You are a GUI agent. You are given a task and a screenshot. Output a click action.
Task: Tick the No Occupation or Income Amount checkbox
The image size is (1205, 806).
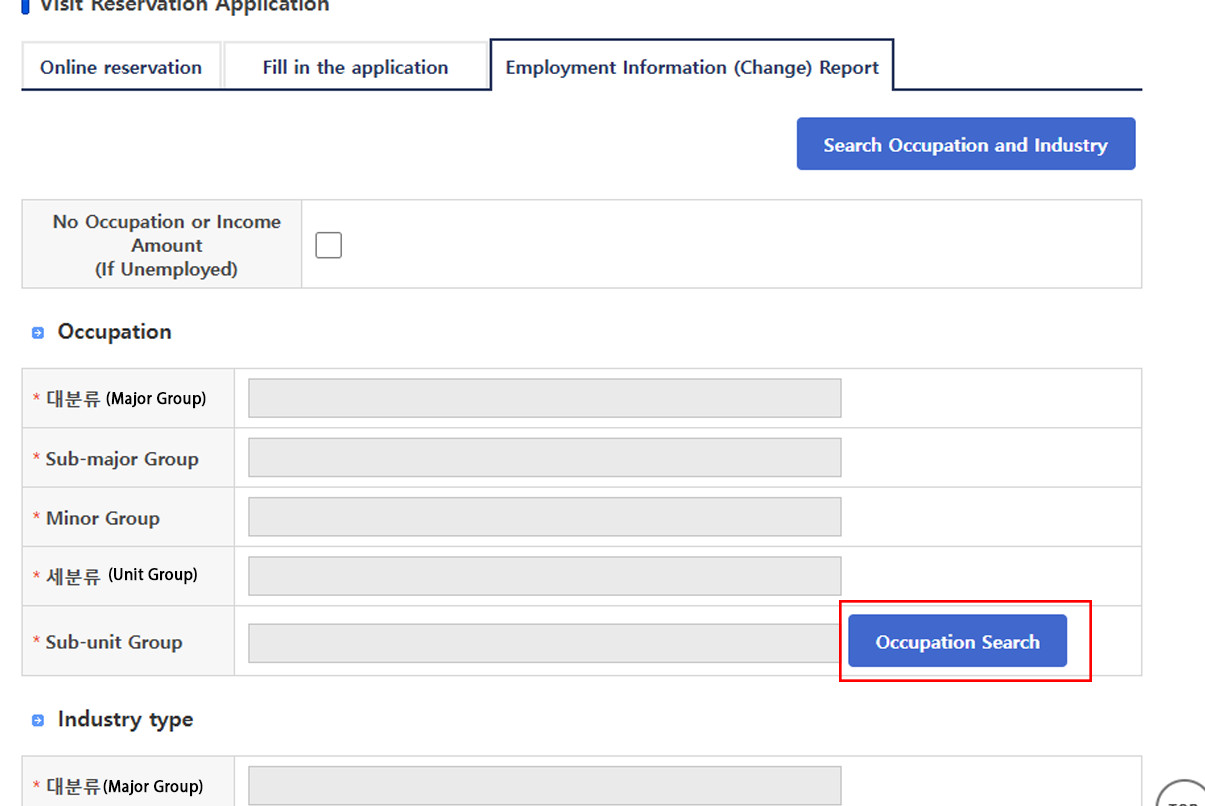328,245
